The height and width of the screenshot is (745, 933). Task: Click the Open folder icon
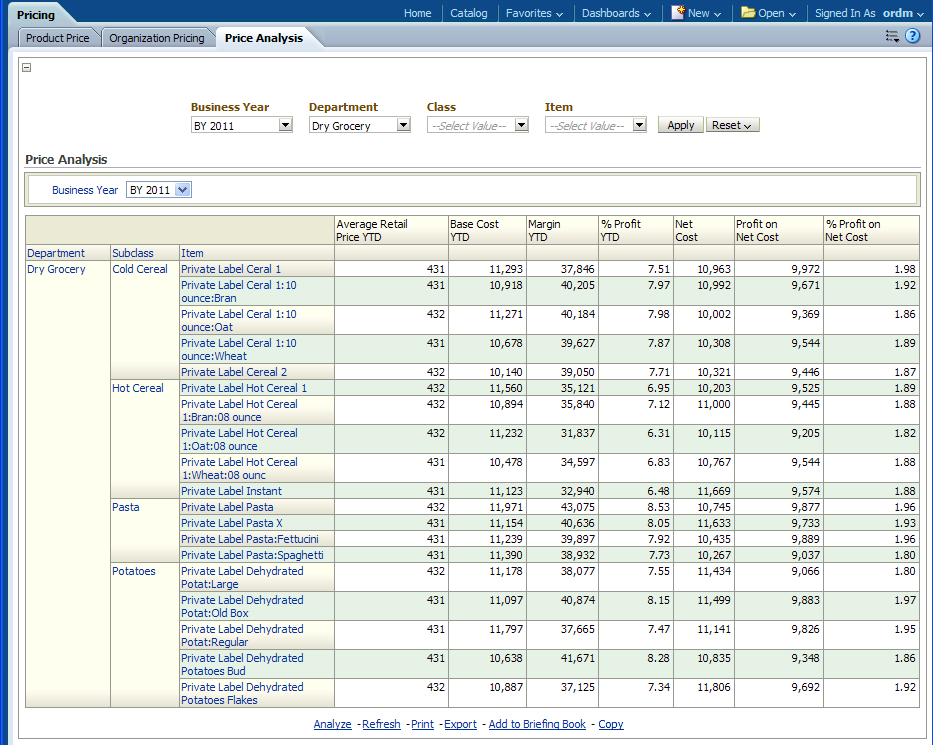(x=748, y=13)
